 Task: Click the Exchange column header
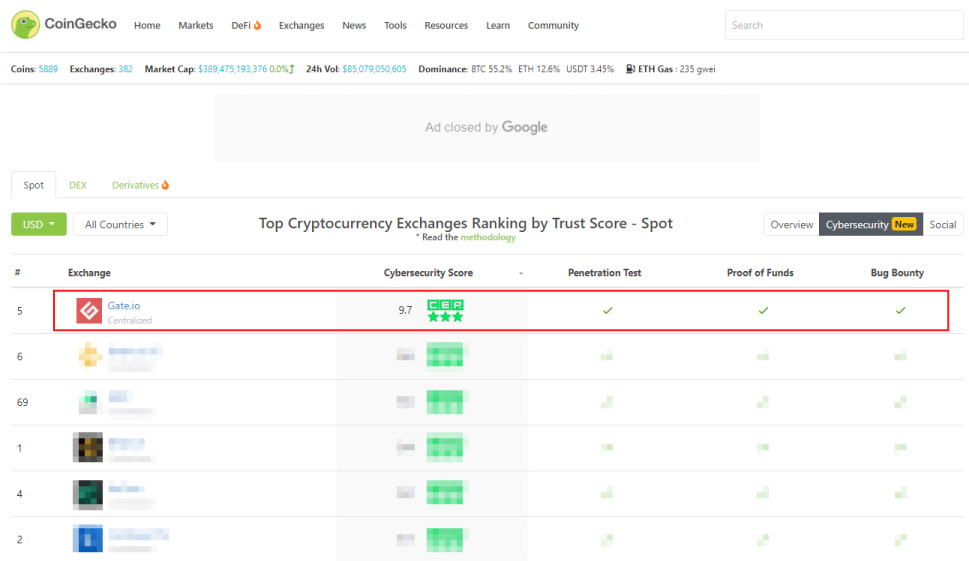[x=90, y=272]
